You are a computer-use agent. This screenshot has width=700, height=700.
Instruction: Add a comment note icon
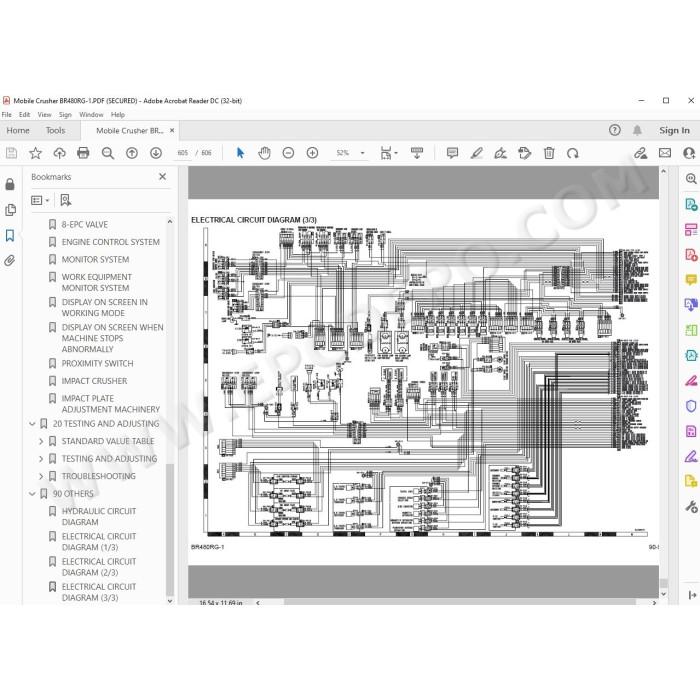click(x=452, y=153)
